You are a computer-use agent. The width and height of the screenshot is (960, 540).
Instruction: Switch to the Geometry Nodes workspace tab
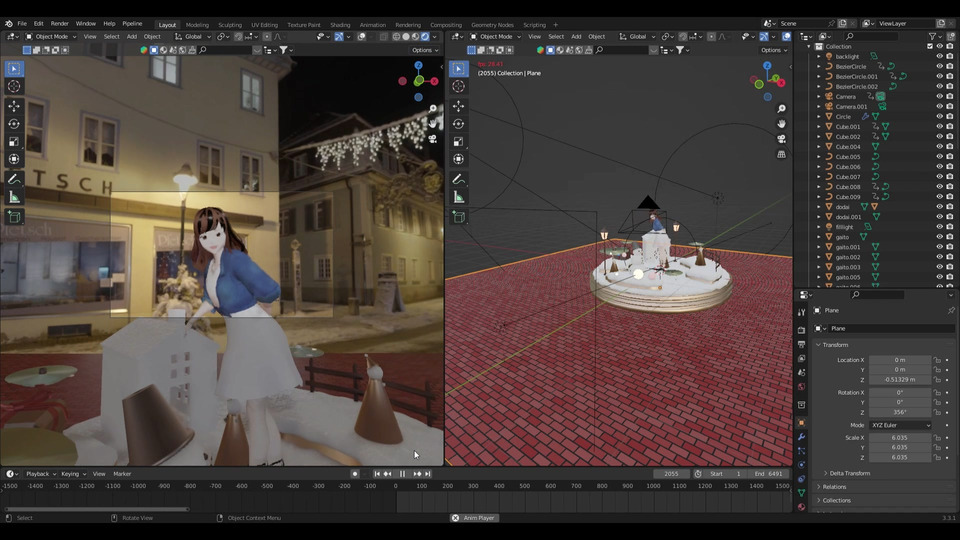tap(492, 25)
